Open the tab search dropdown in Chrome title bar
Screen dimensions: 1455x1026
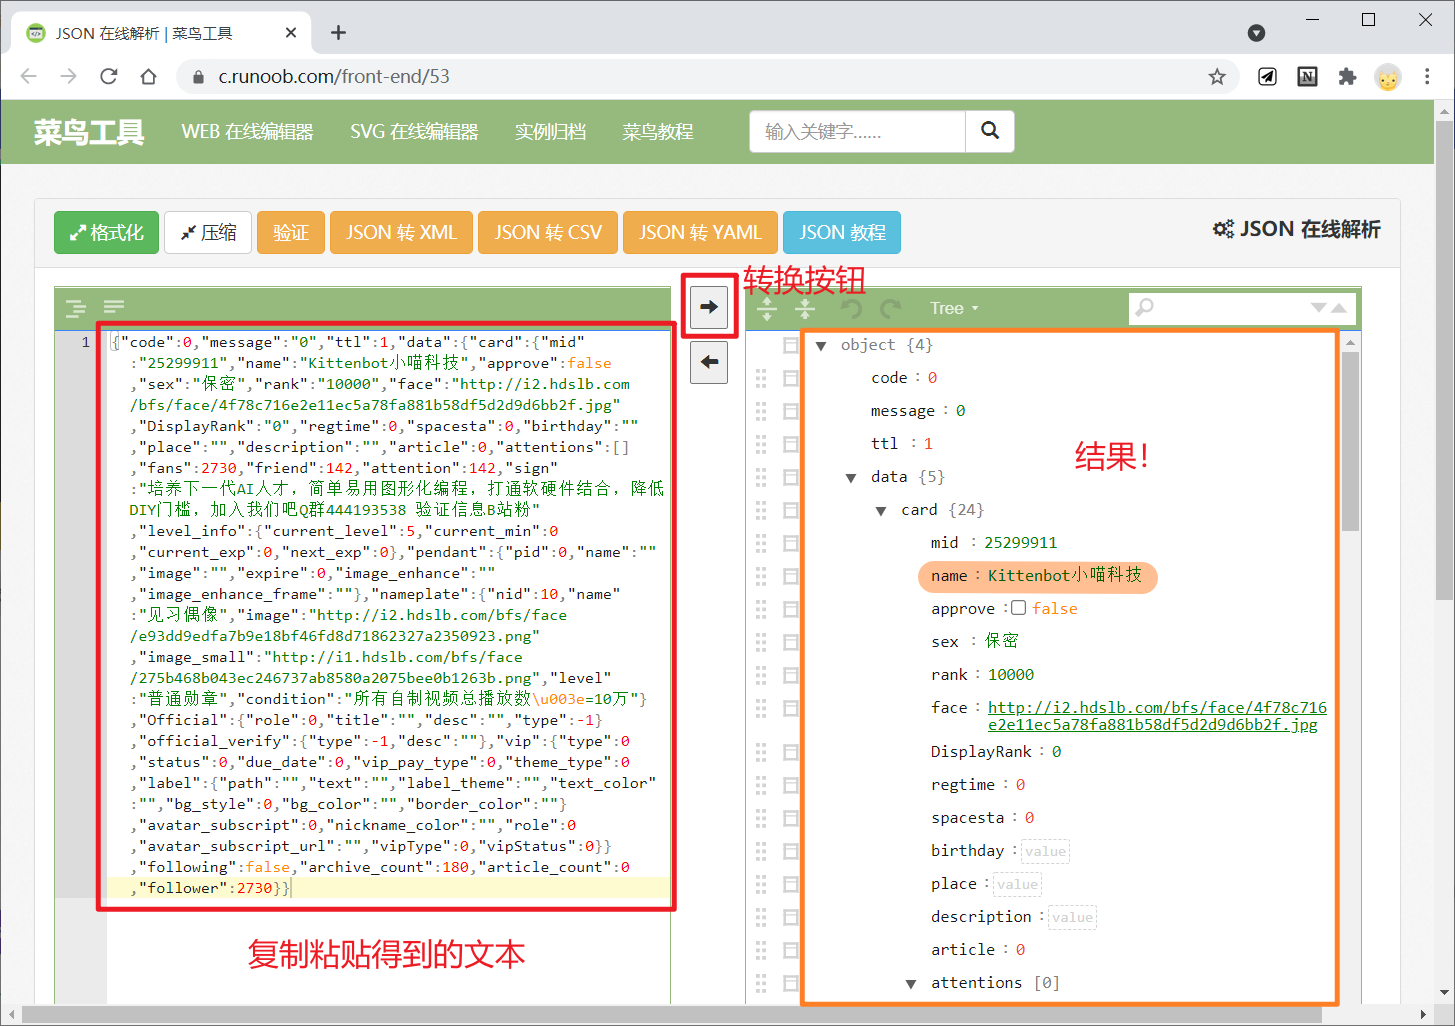1257,33
